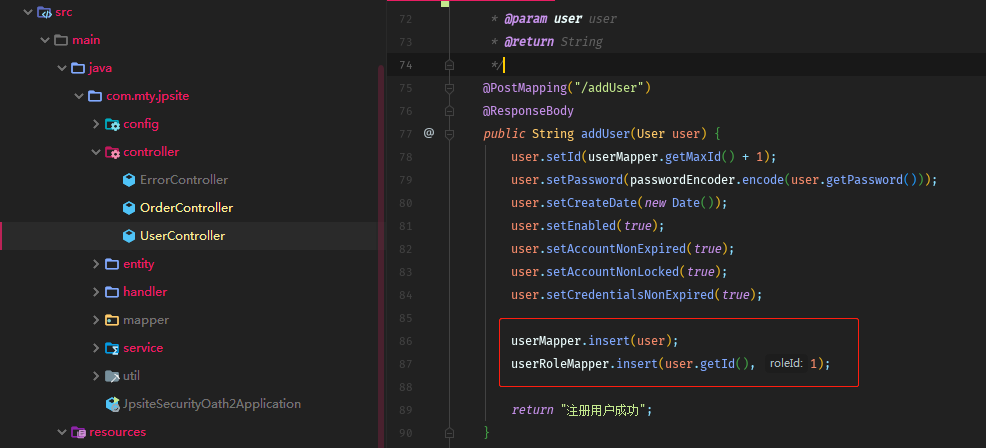
Task: Click the @ gutter icon on line 77
Action: click(x=429, y=133)
